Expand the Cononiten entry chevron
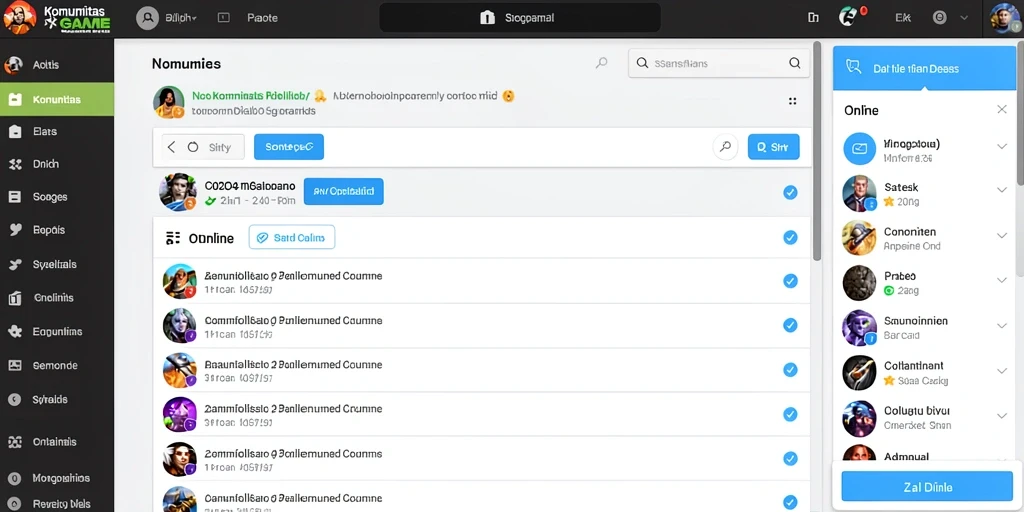The width and height of the screenshot is (1024, 512). point(1002,236)
